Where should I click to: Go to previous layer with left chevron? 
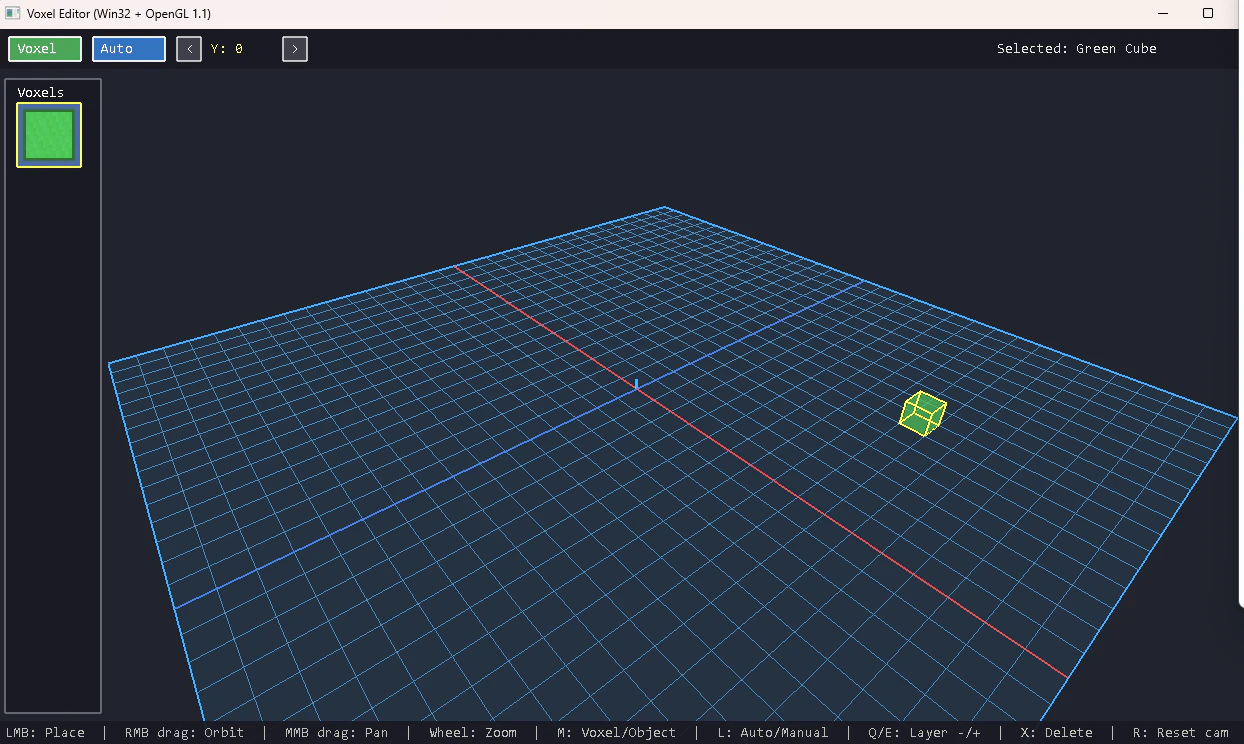coord(189,49)
